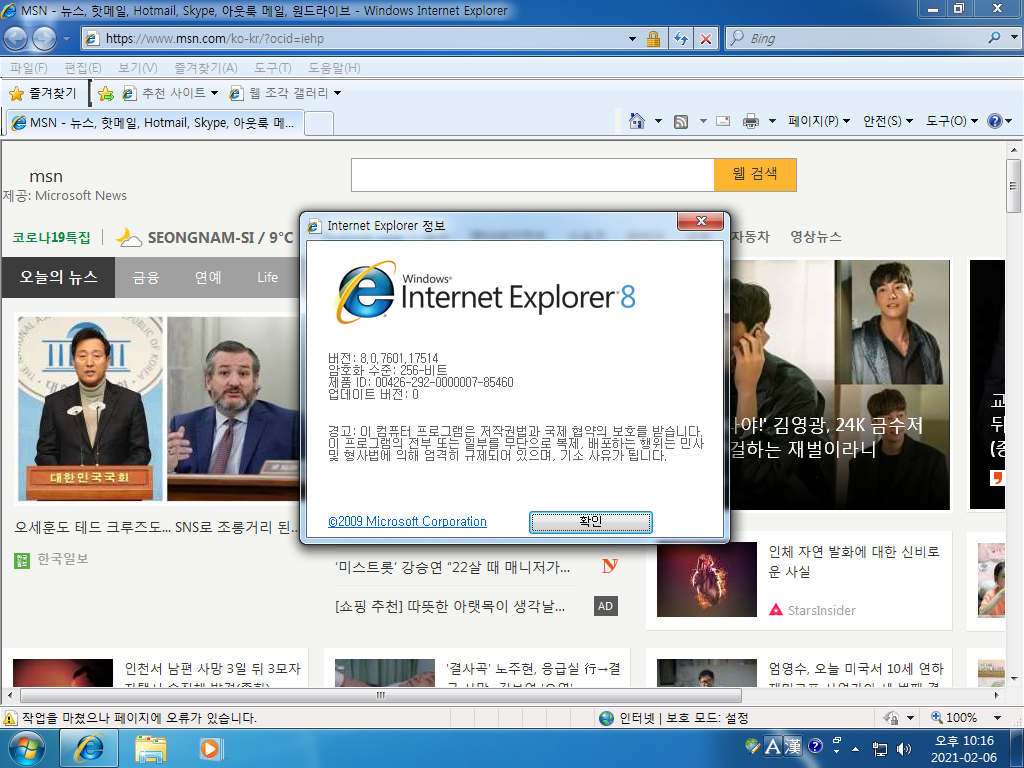
Task: Select the MSN browser tab
Action: (154, 123)
